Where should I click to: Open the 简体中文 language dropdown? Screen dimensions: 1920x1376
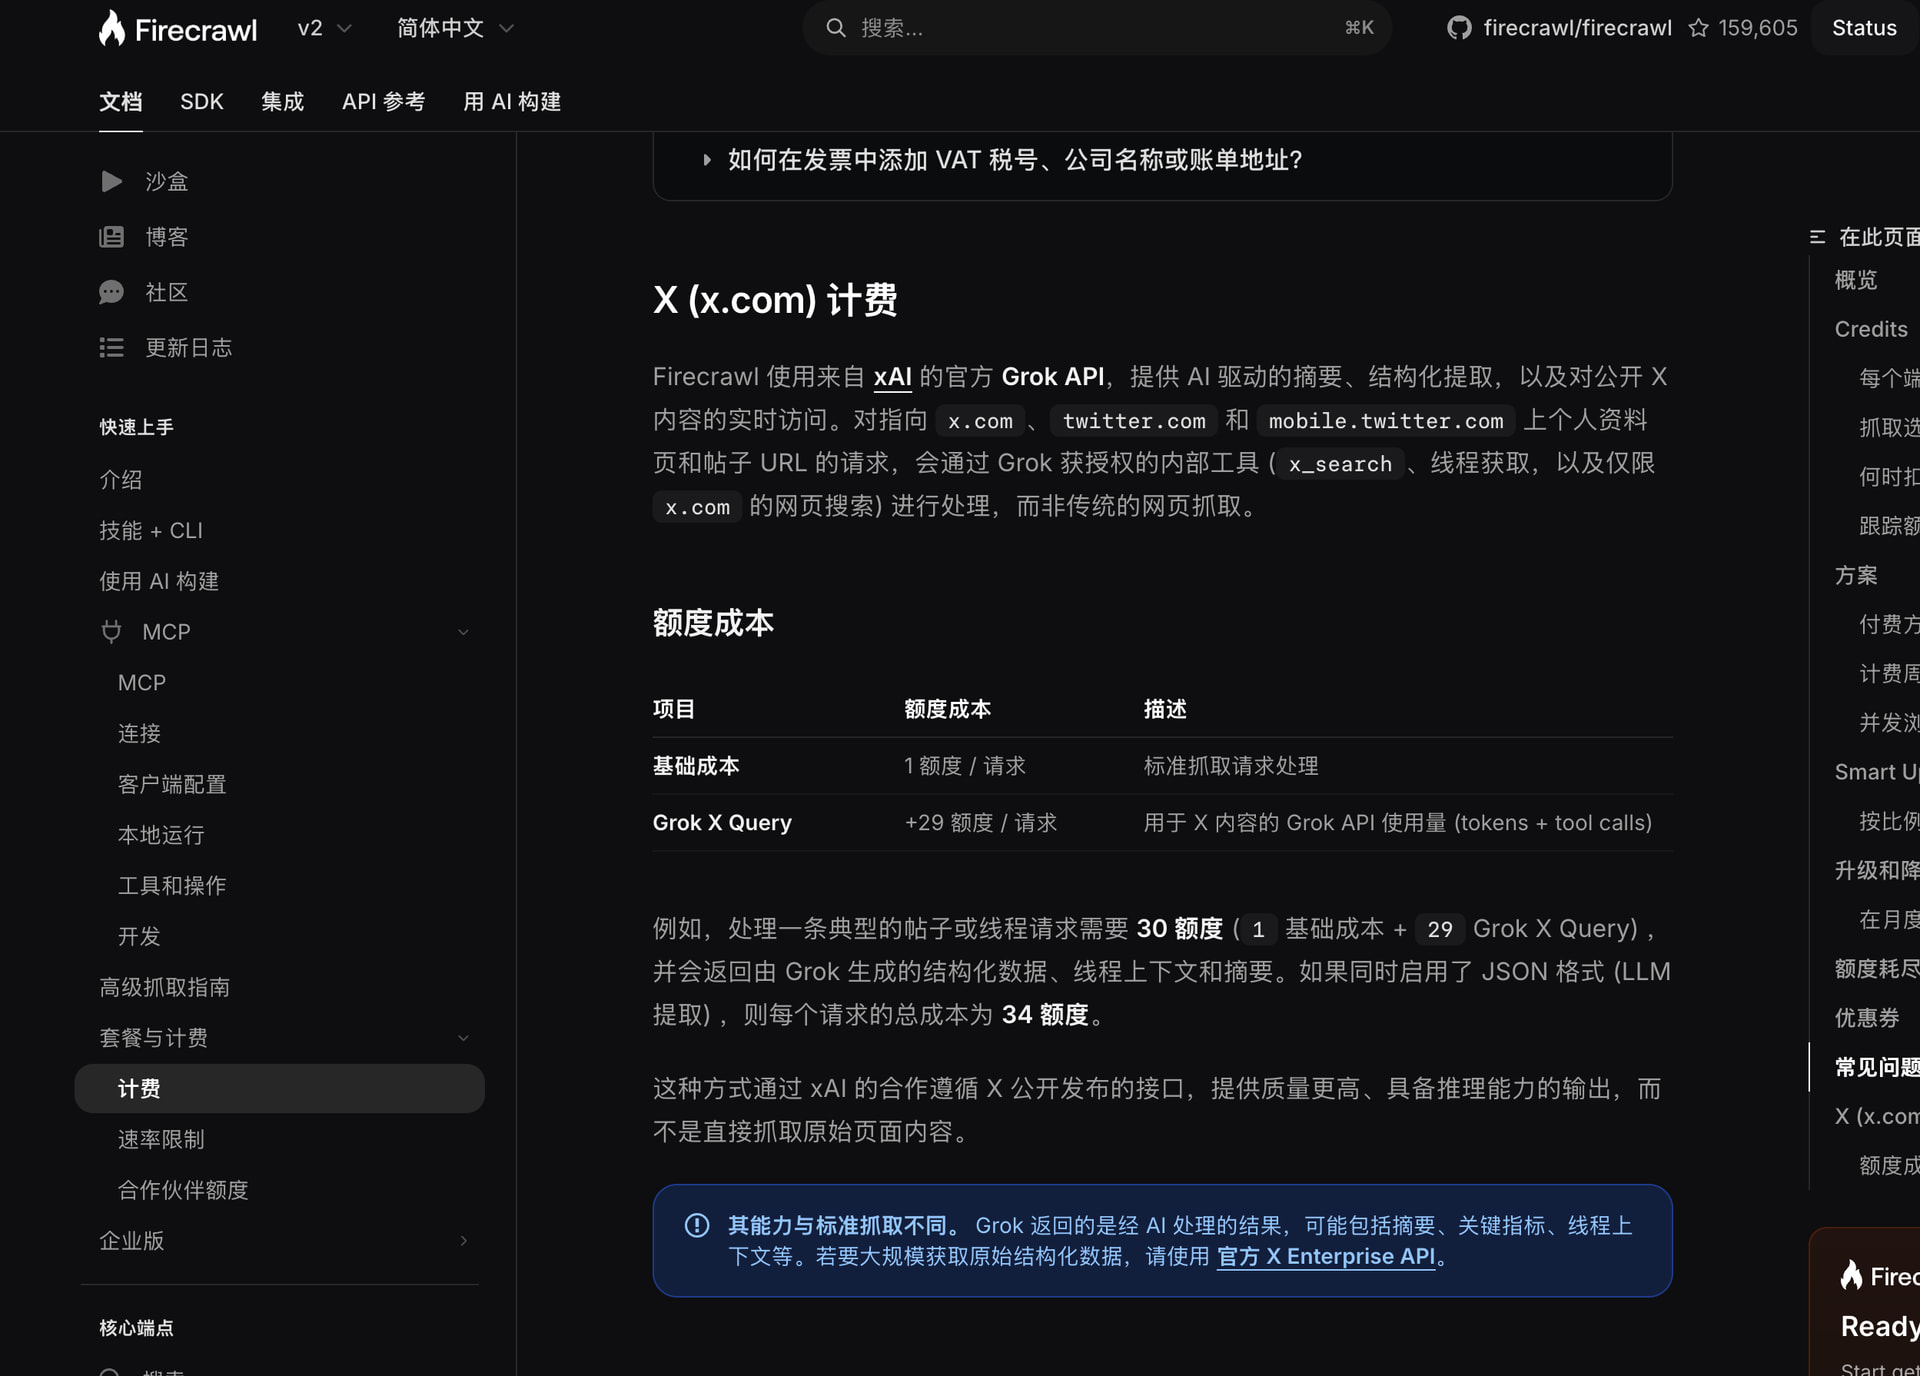(455, 28)
